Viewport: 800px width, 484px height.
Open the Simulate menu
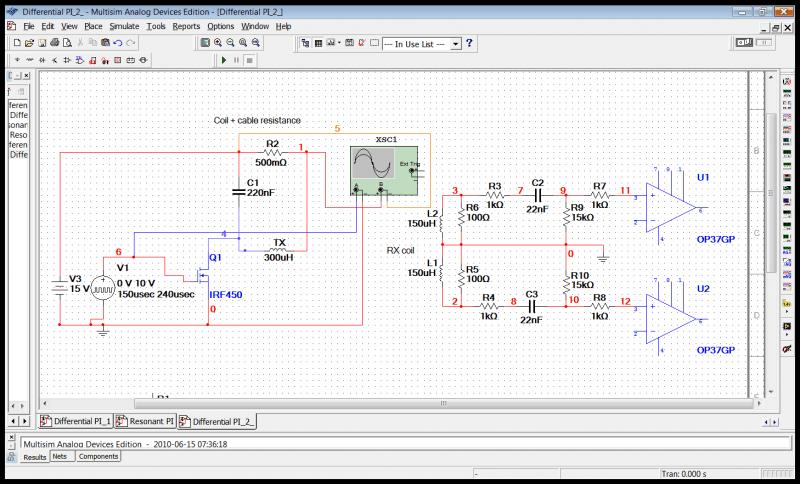[124, 25]
